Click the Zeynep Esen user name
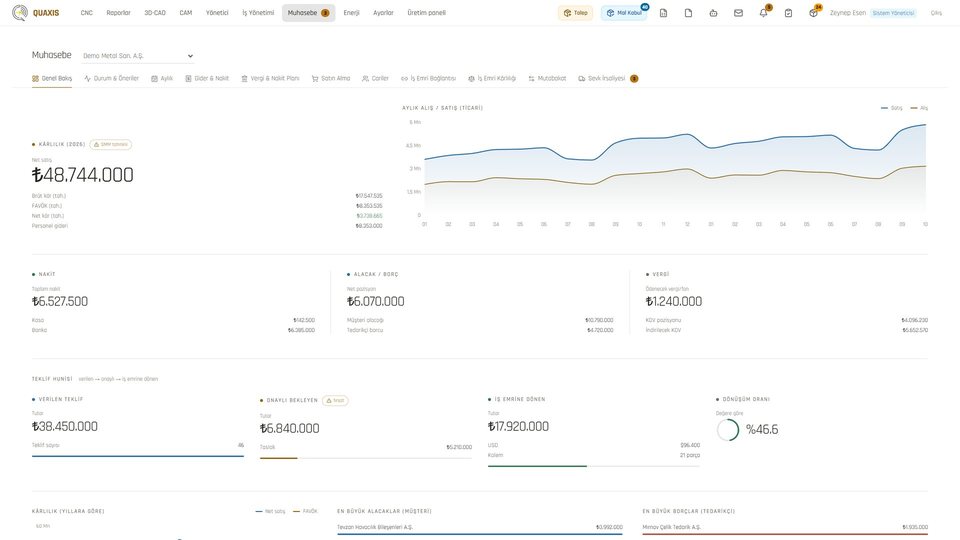This screenshot has width=960, height=540. point(847,13)
